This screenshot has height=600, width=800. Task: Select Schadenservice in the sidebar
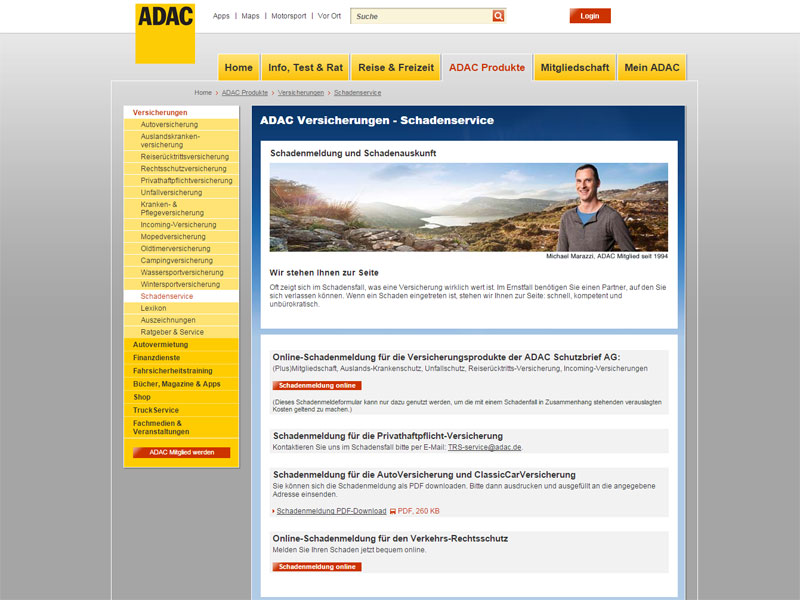click(x=181, y=296)
